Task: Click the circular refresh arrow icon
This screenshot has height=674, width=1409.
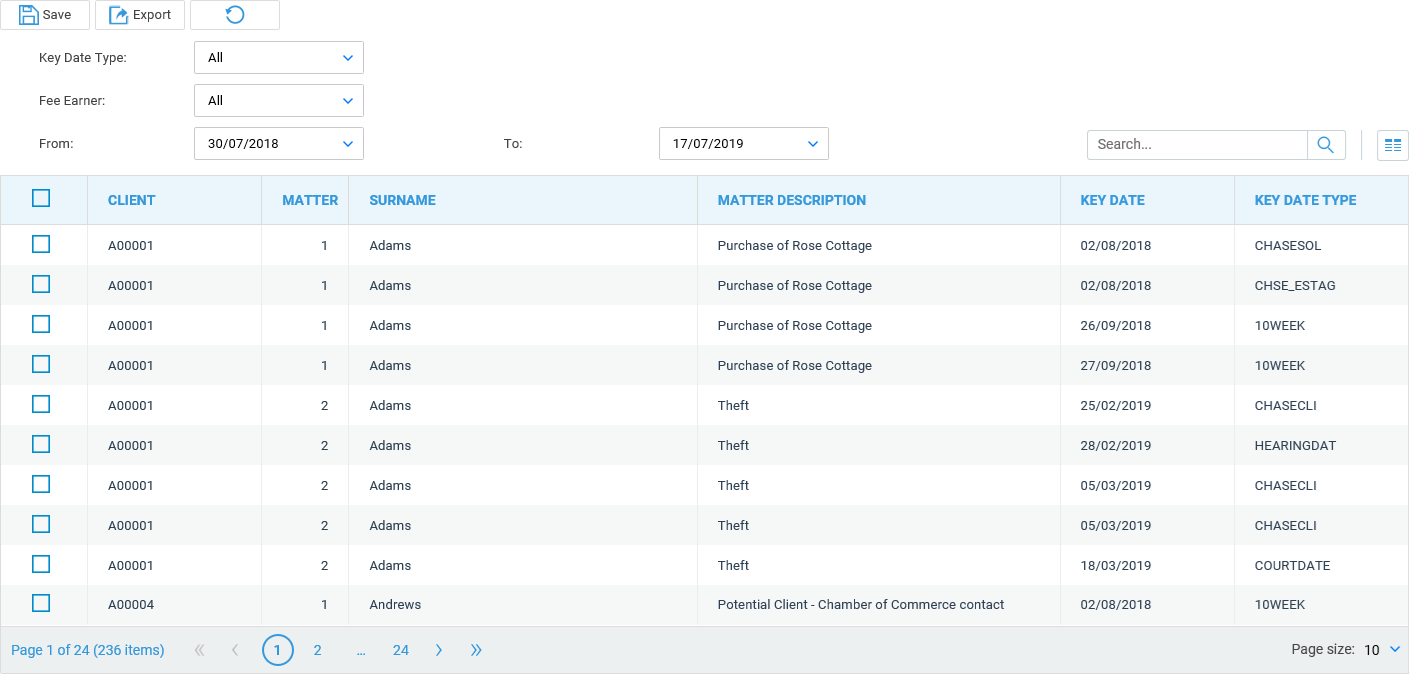Action: pyautogui.click(x=235, y=15)
